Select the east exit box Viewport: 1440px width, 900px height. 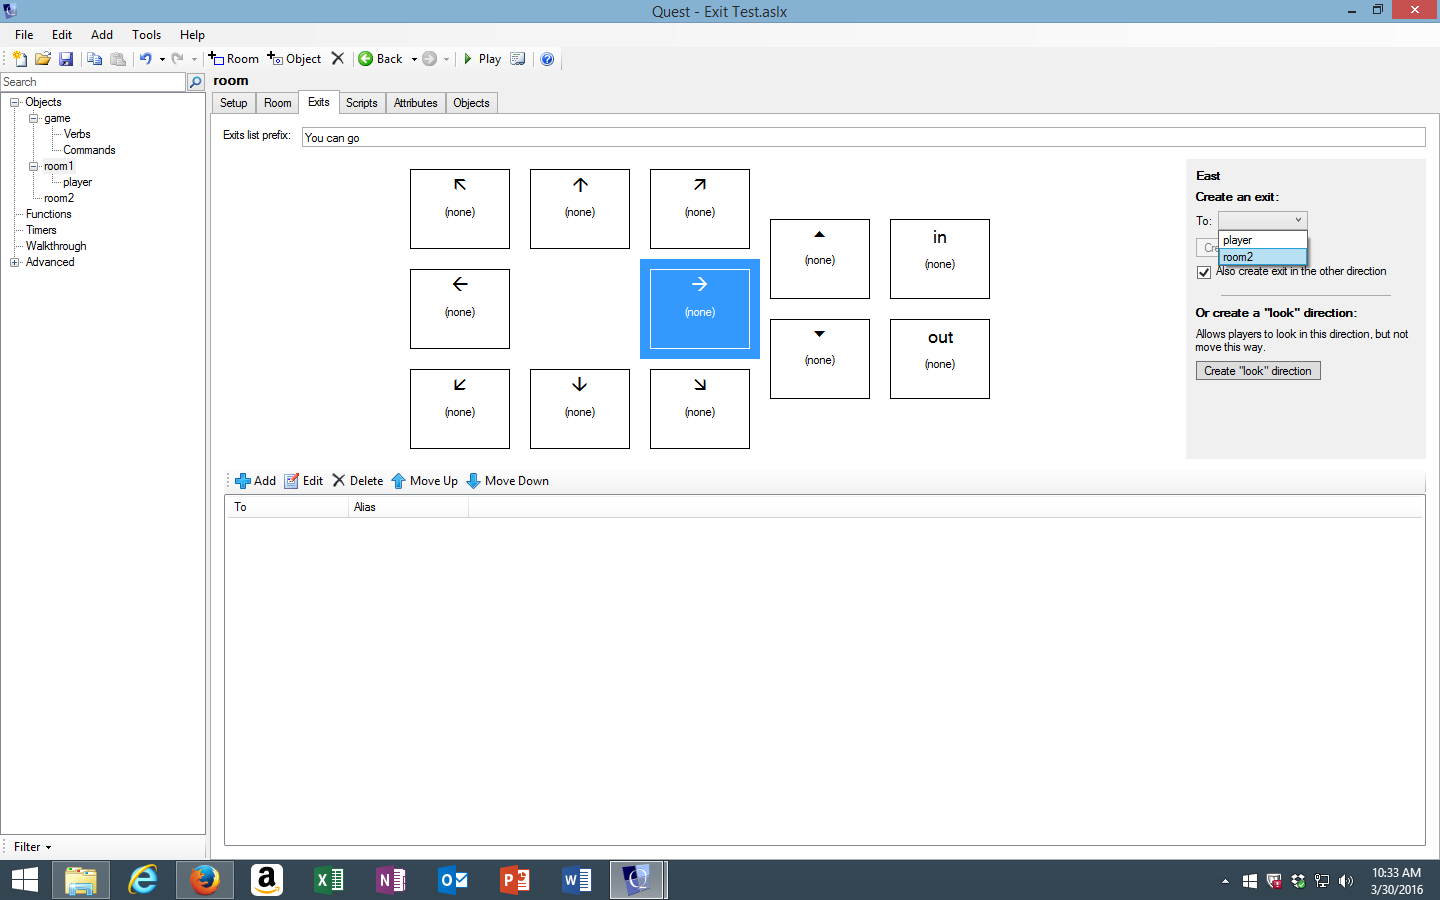pyautogui.click(x=700, y=309)
